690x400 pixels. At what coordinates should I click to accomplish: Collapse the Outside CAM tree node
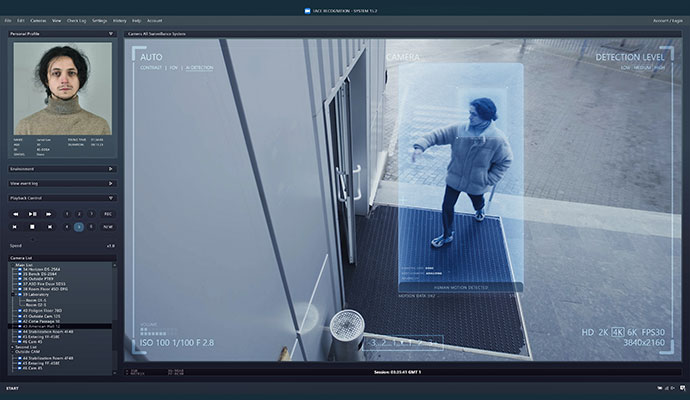tap(12, 352)
